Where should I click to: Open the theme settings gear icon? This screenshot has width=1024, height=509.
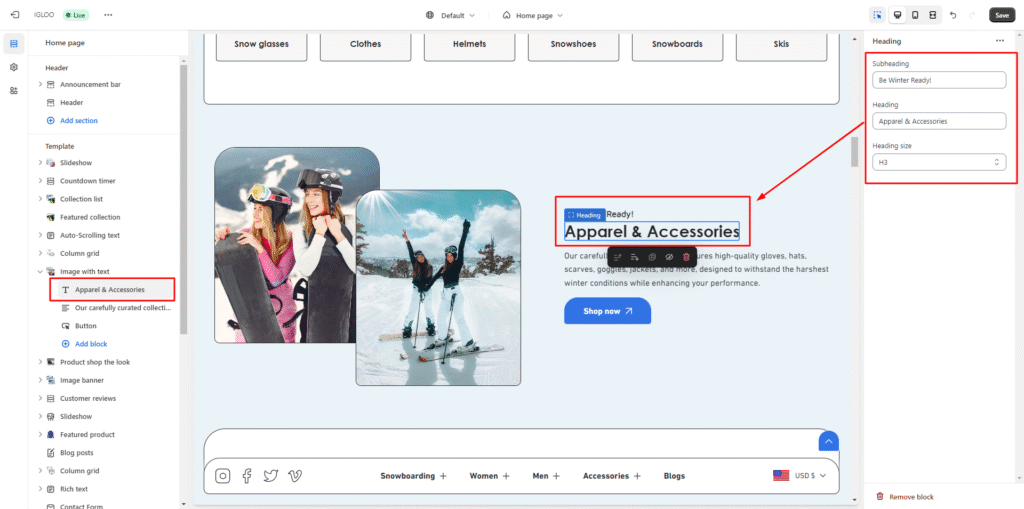pyautogui.click(x=14, y=67)
